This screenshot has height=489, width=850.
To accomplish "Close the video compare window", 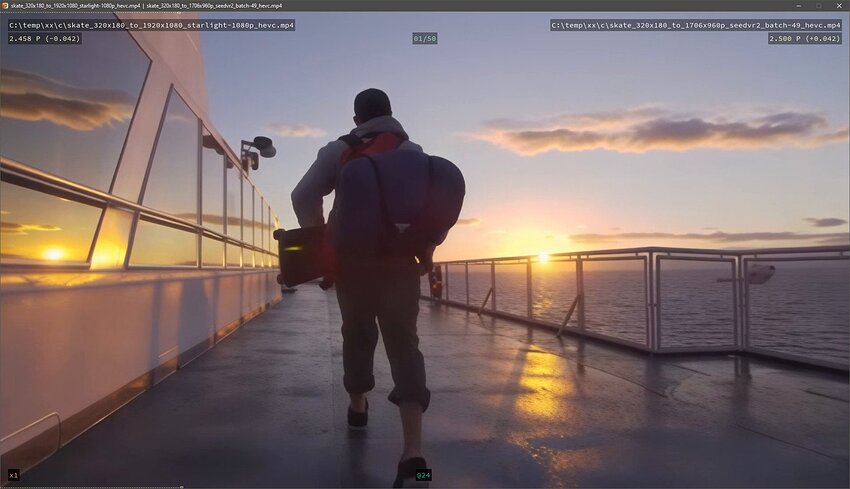I will coord(840,5).
